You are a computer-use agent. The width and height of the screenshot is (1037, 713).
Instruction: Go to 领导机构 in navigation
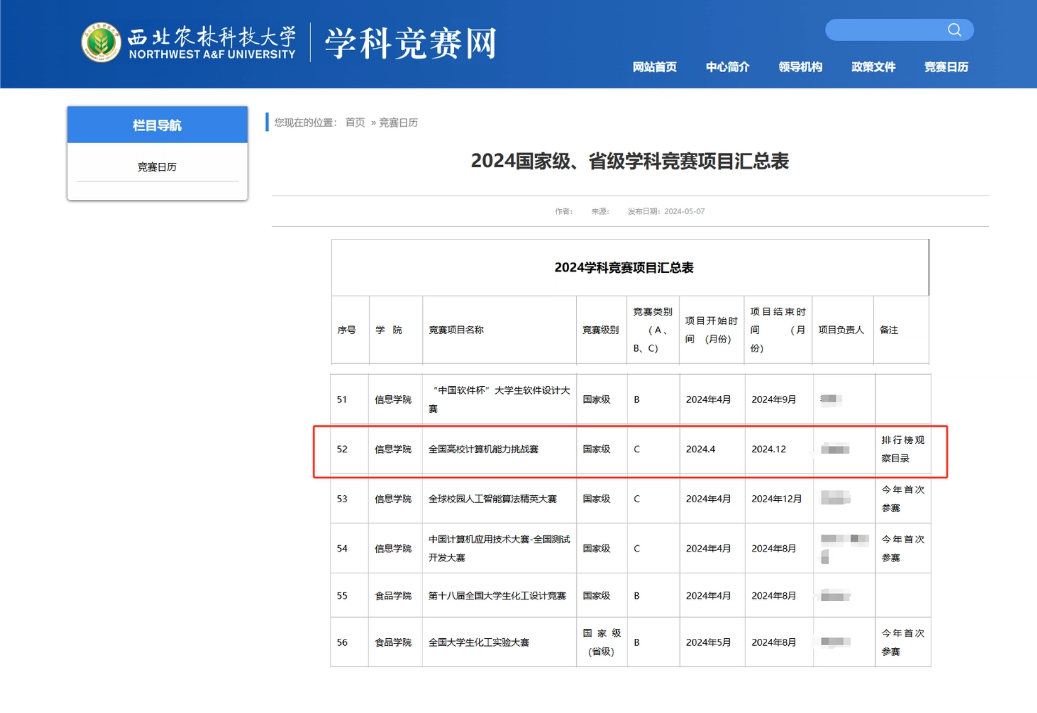[800, 67]
